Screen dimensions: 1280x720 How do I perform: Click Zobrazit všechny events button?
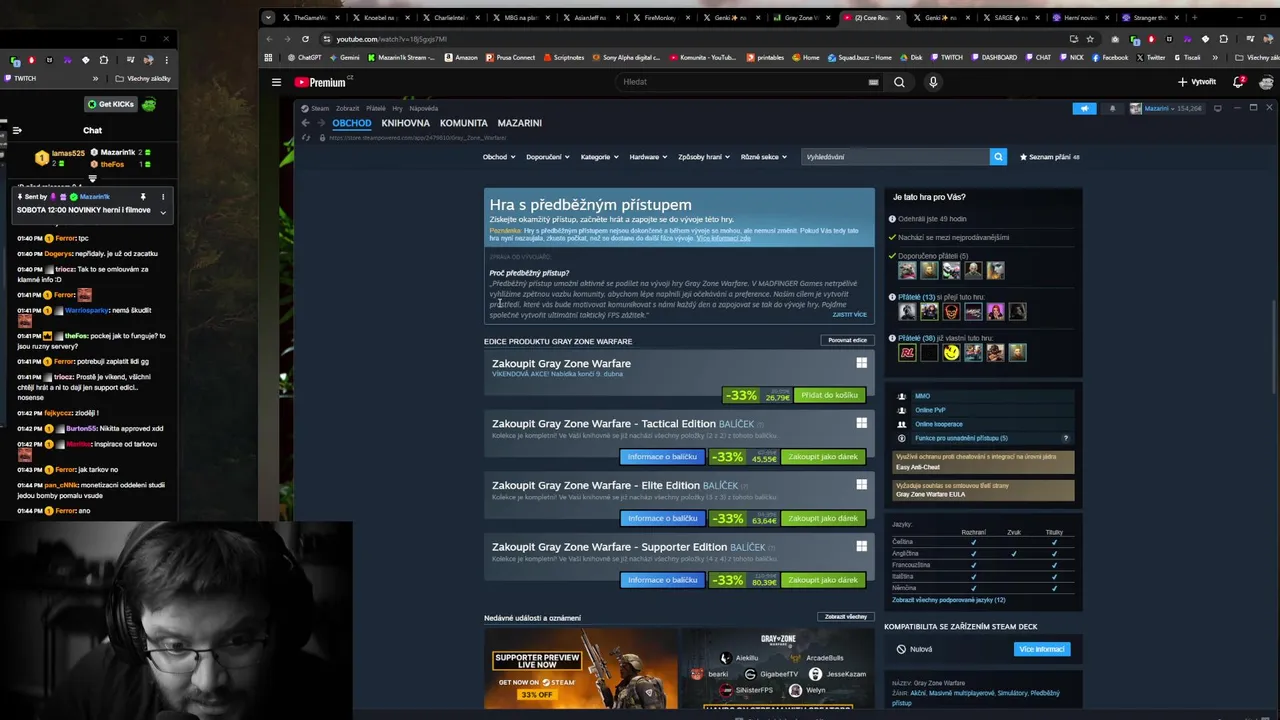pos(845,617)
